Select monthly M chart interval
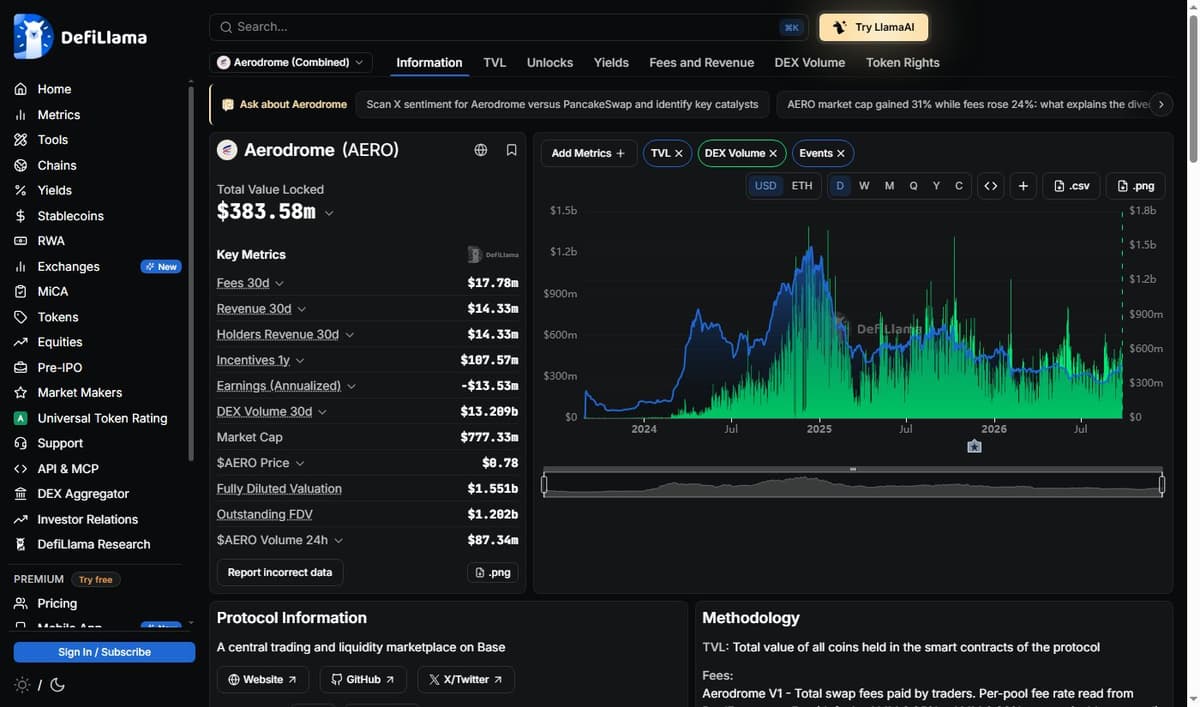Screen dimensions: 1200x707 pyautogui.click(x=889, y=186)
